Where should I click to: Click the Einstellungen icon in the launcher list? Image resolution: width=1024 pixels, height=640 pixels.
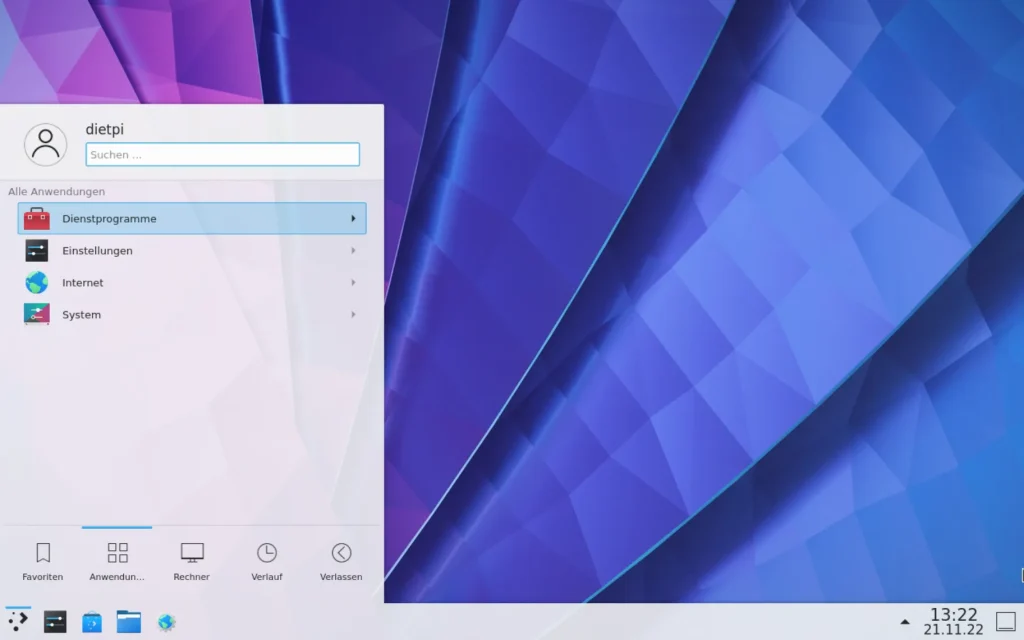[37, 251]
